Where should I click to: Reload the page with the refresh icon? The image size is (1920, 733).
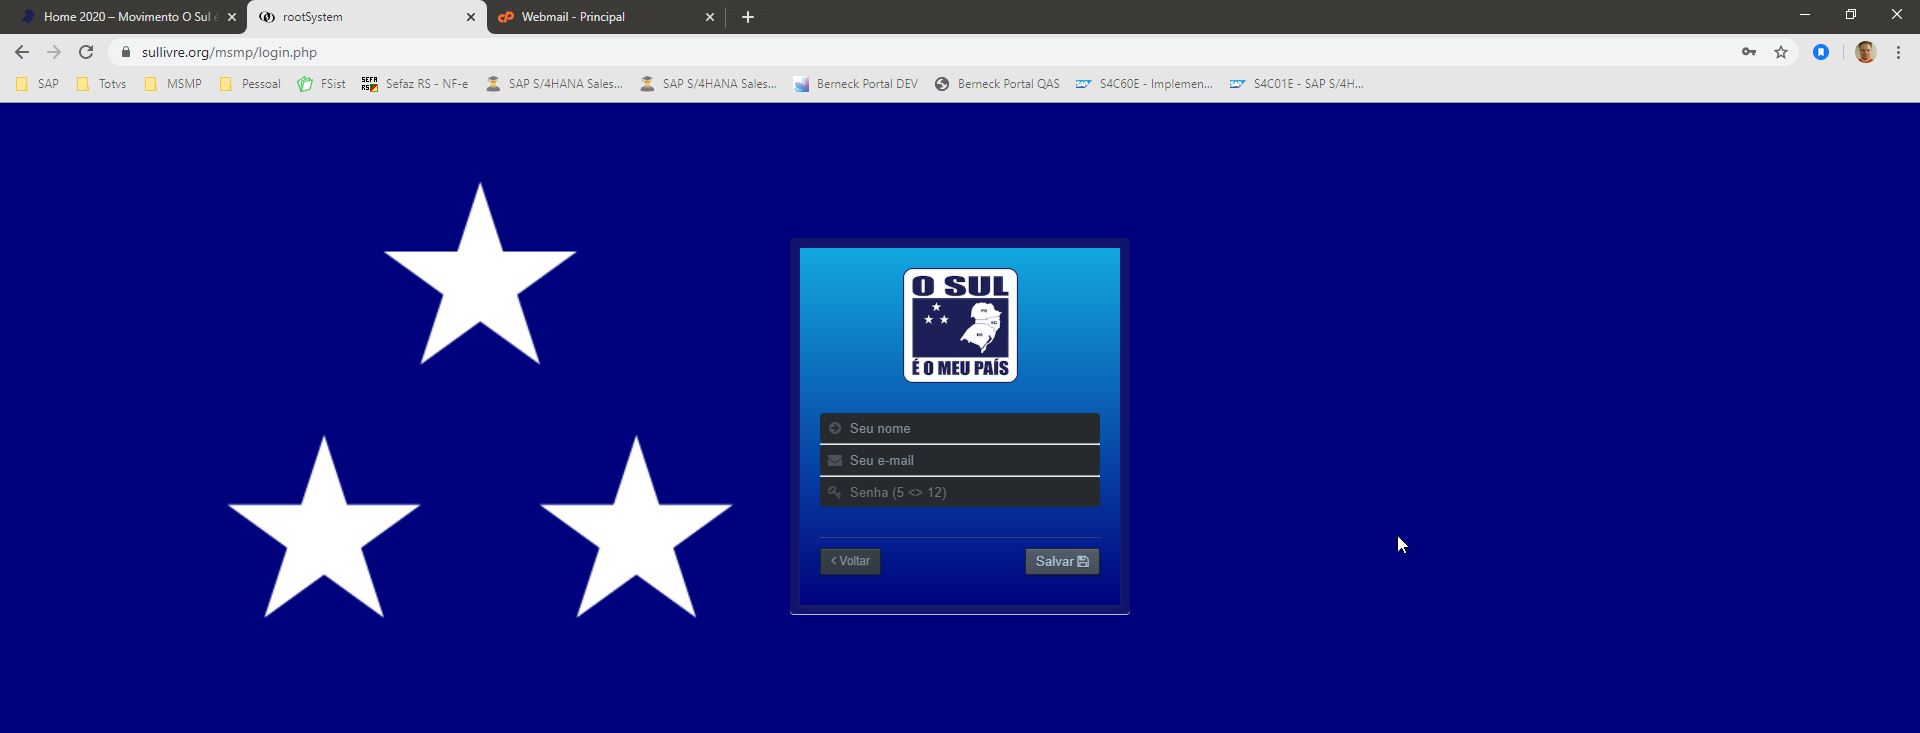click(x=86, y=52)
